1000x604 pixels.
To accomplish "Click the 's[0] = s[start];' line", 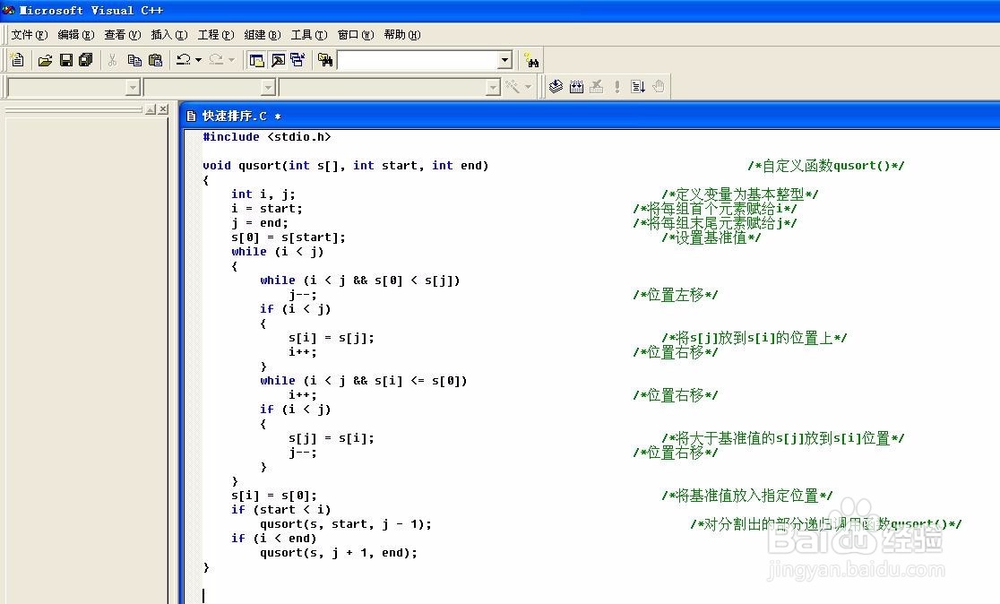I will coord(288,237).
